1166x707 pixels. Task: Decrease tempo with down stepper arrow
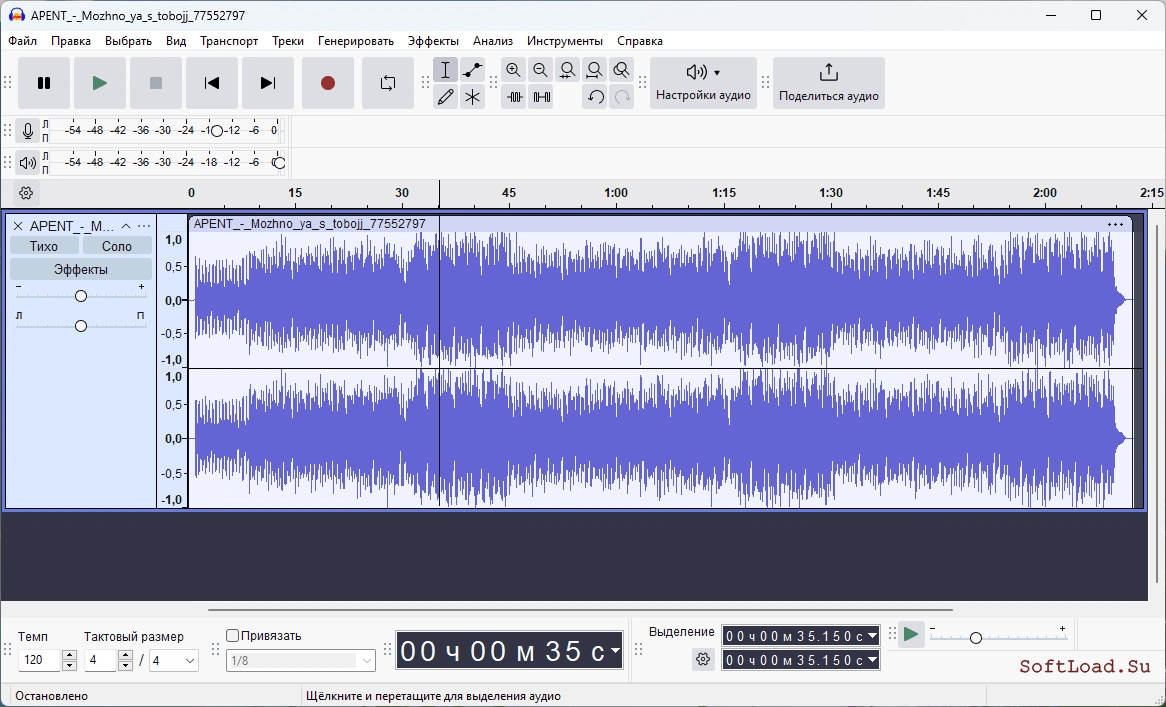coord(69,665)
